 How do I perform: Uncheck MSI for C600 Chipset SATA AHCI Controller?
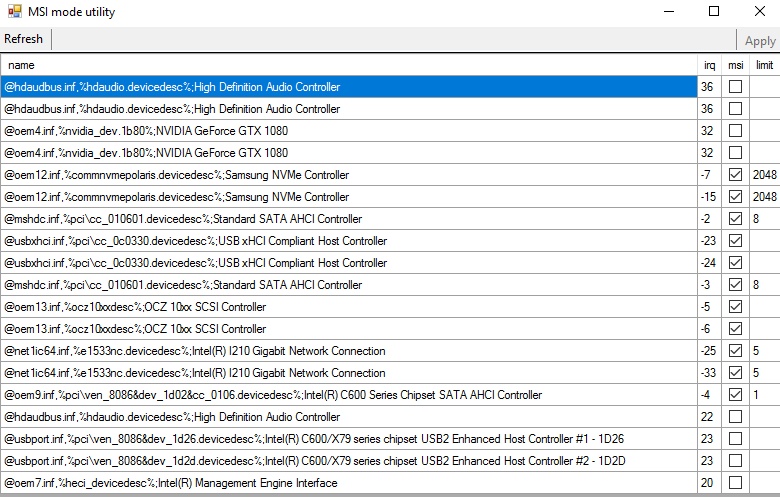735,395
